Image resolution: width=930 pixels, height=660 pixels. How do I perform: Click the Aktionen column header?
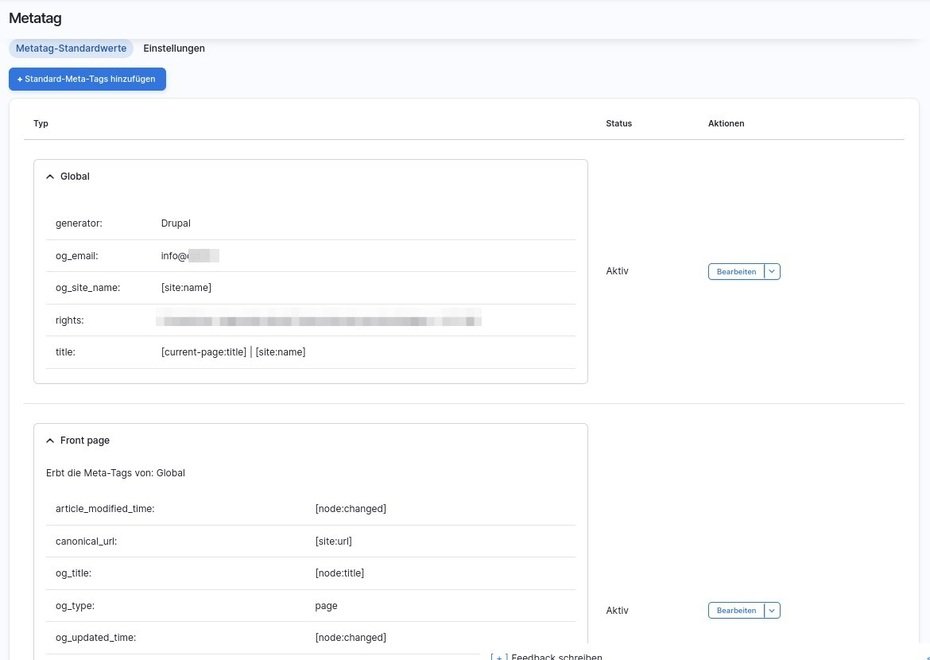click(x=726, y=124)
